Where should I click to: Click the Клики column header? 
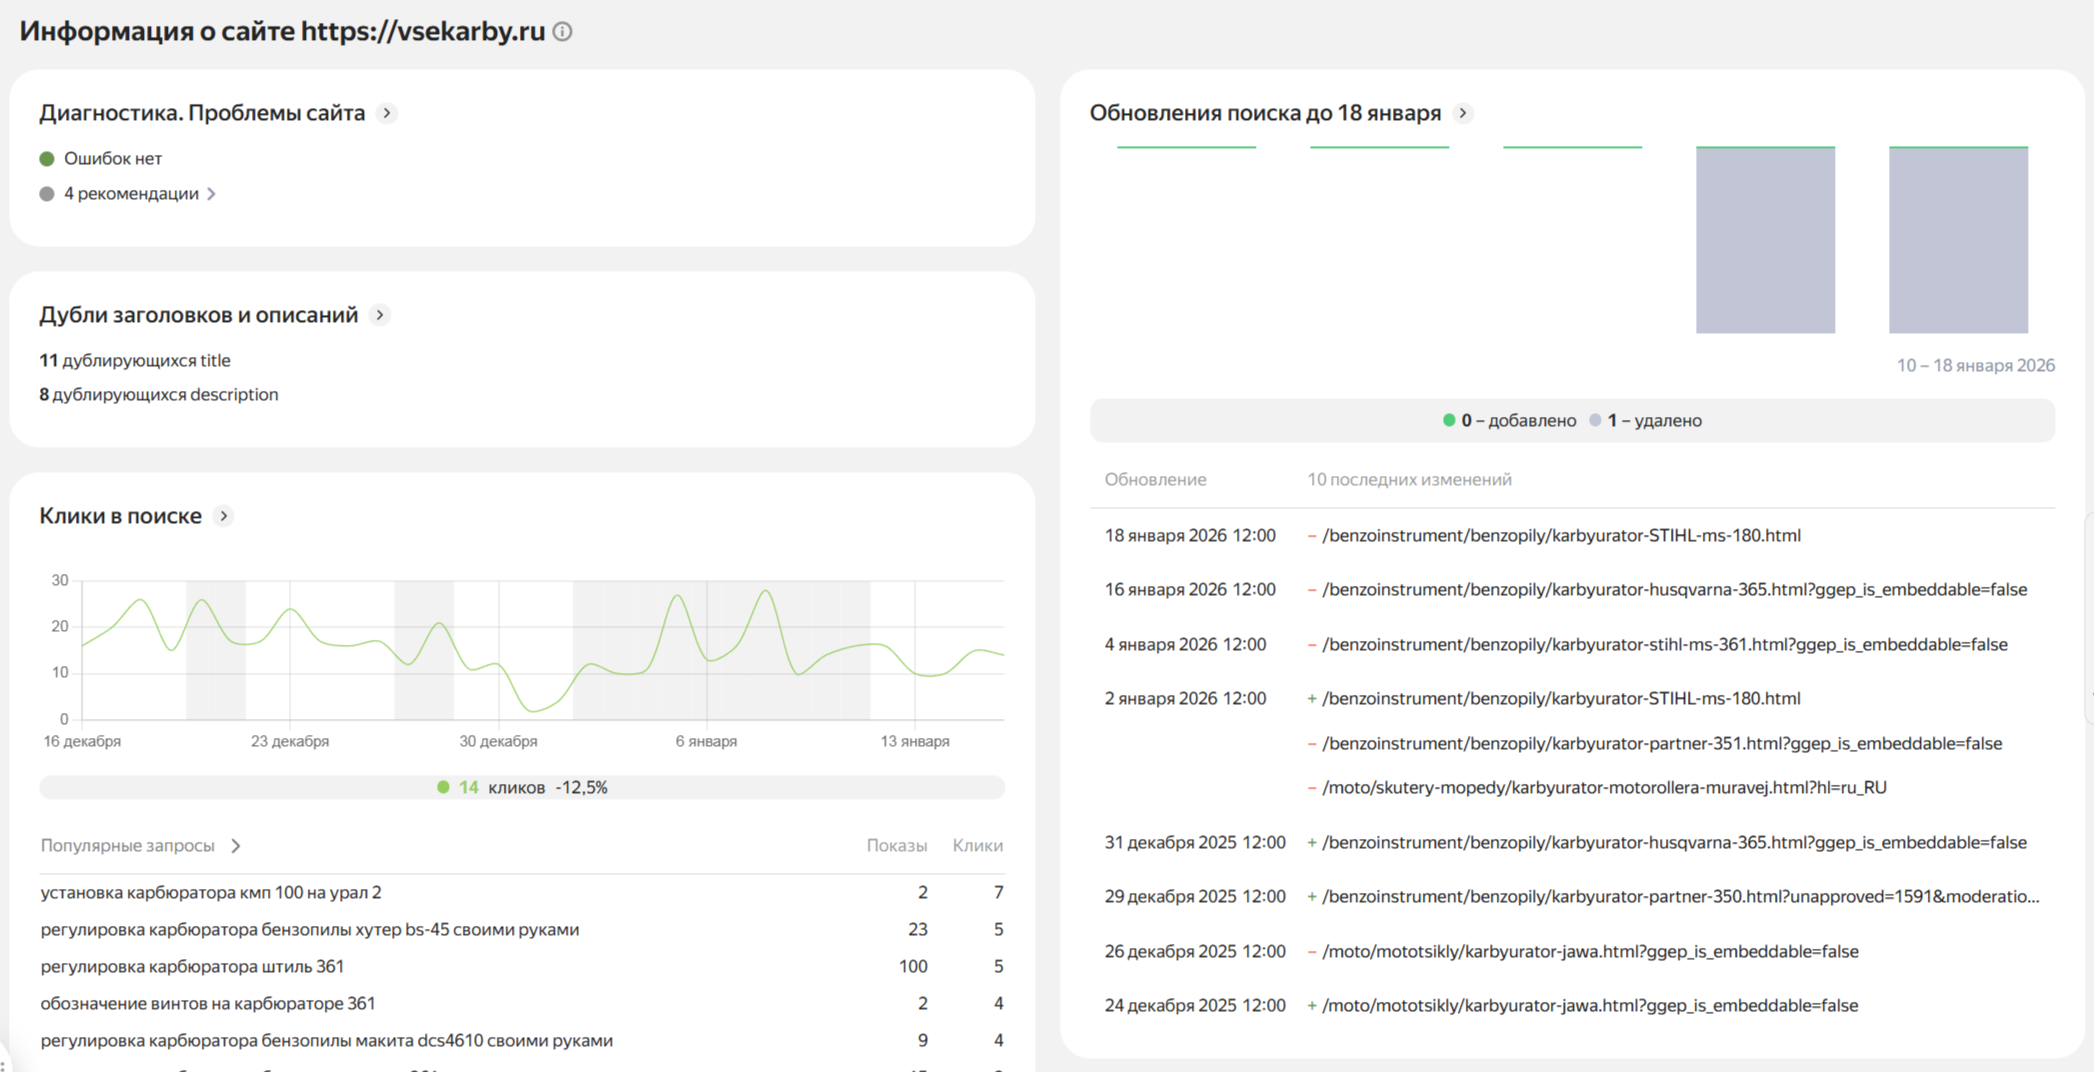(x=977, y=846)
